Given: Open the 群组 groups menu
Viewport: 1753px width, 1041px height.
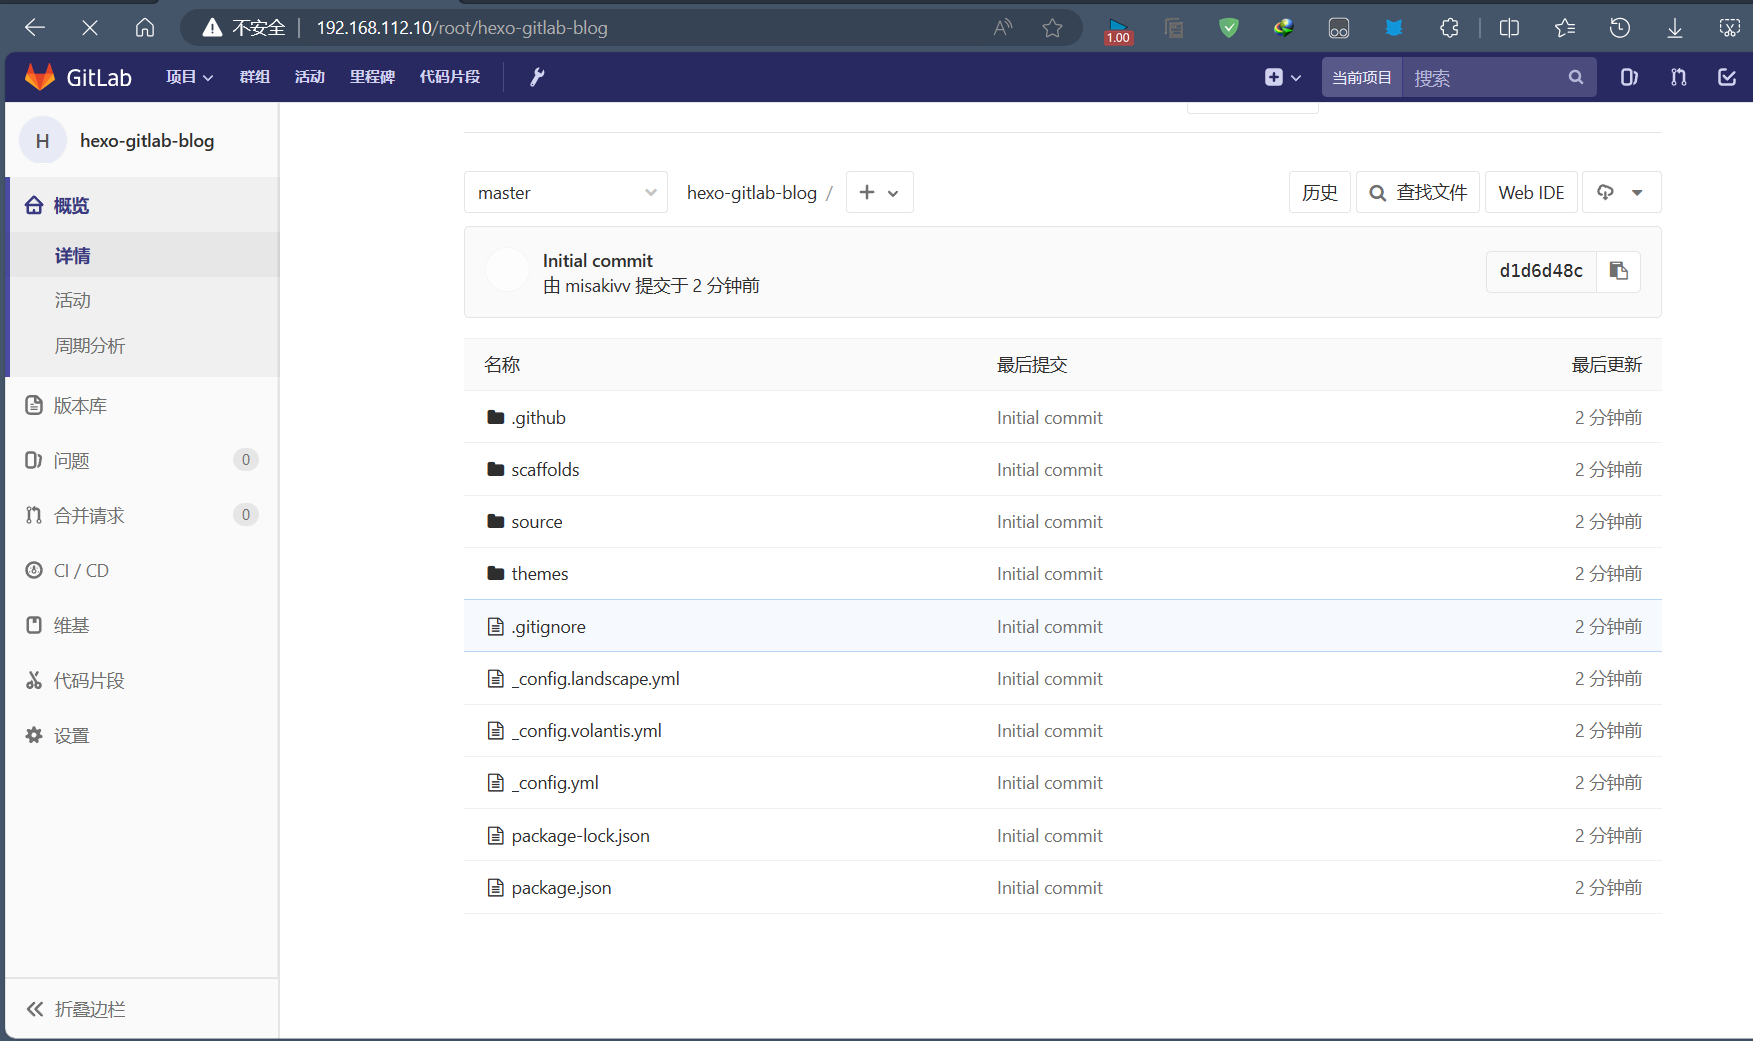Looking at the screenshot, I should (x=254, y=77).
